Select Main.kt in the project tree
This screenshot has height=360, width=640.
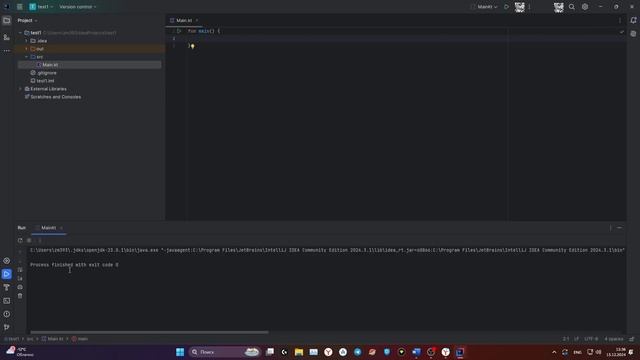(90, 65)
